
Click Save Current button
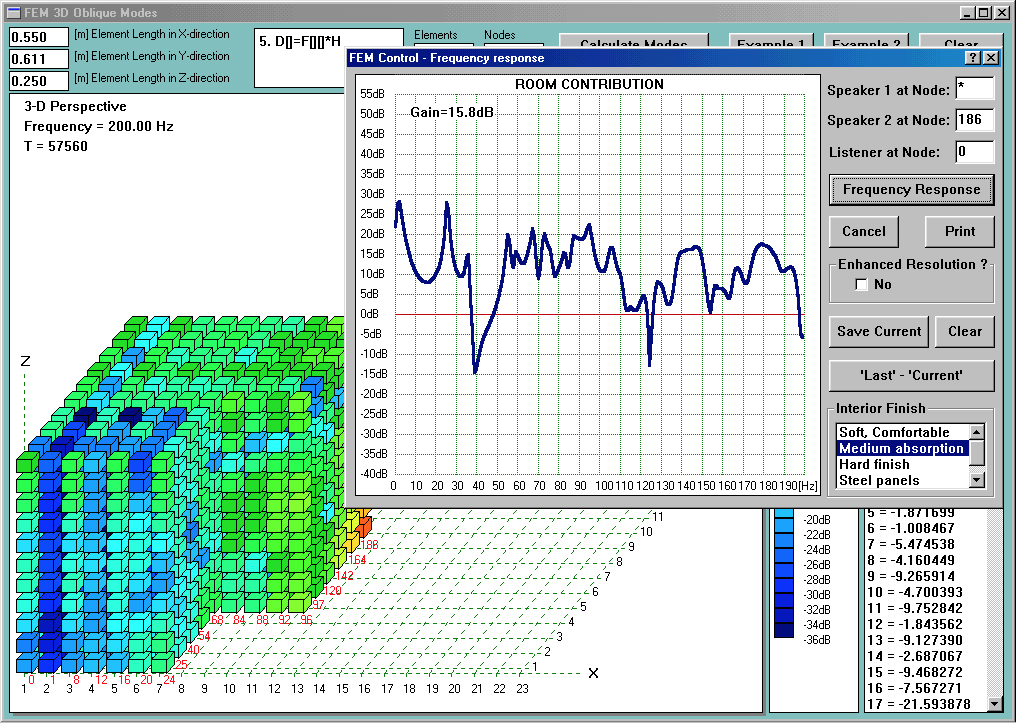click(879, 332)
